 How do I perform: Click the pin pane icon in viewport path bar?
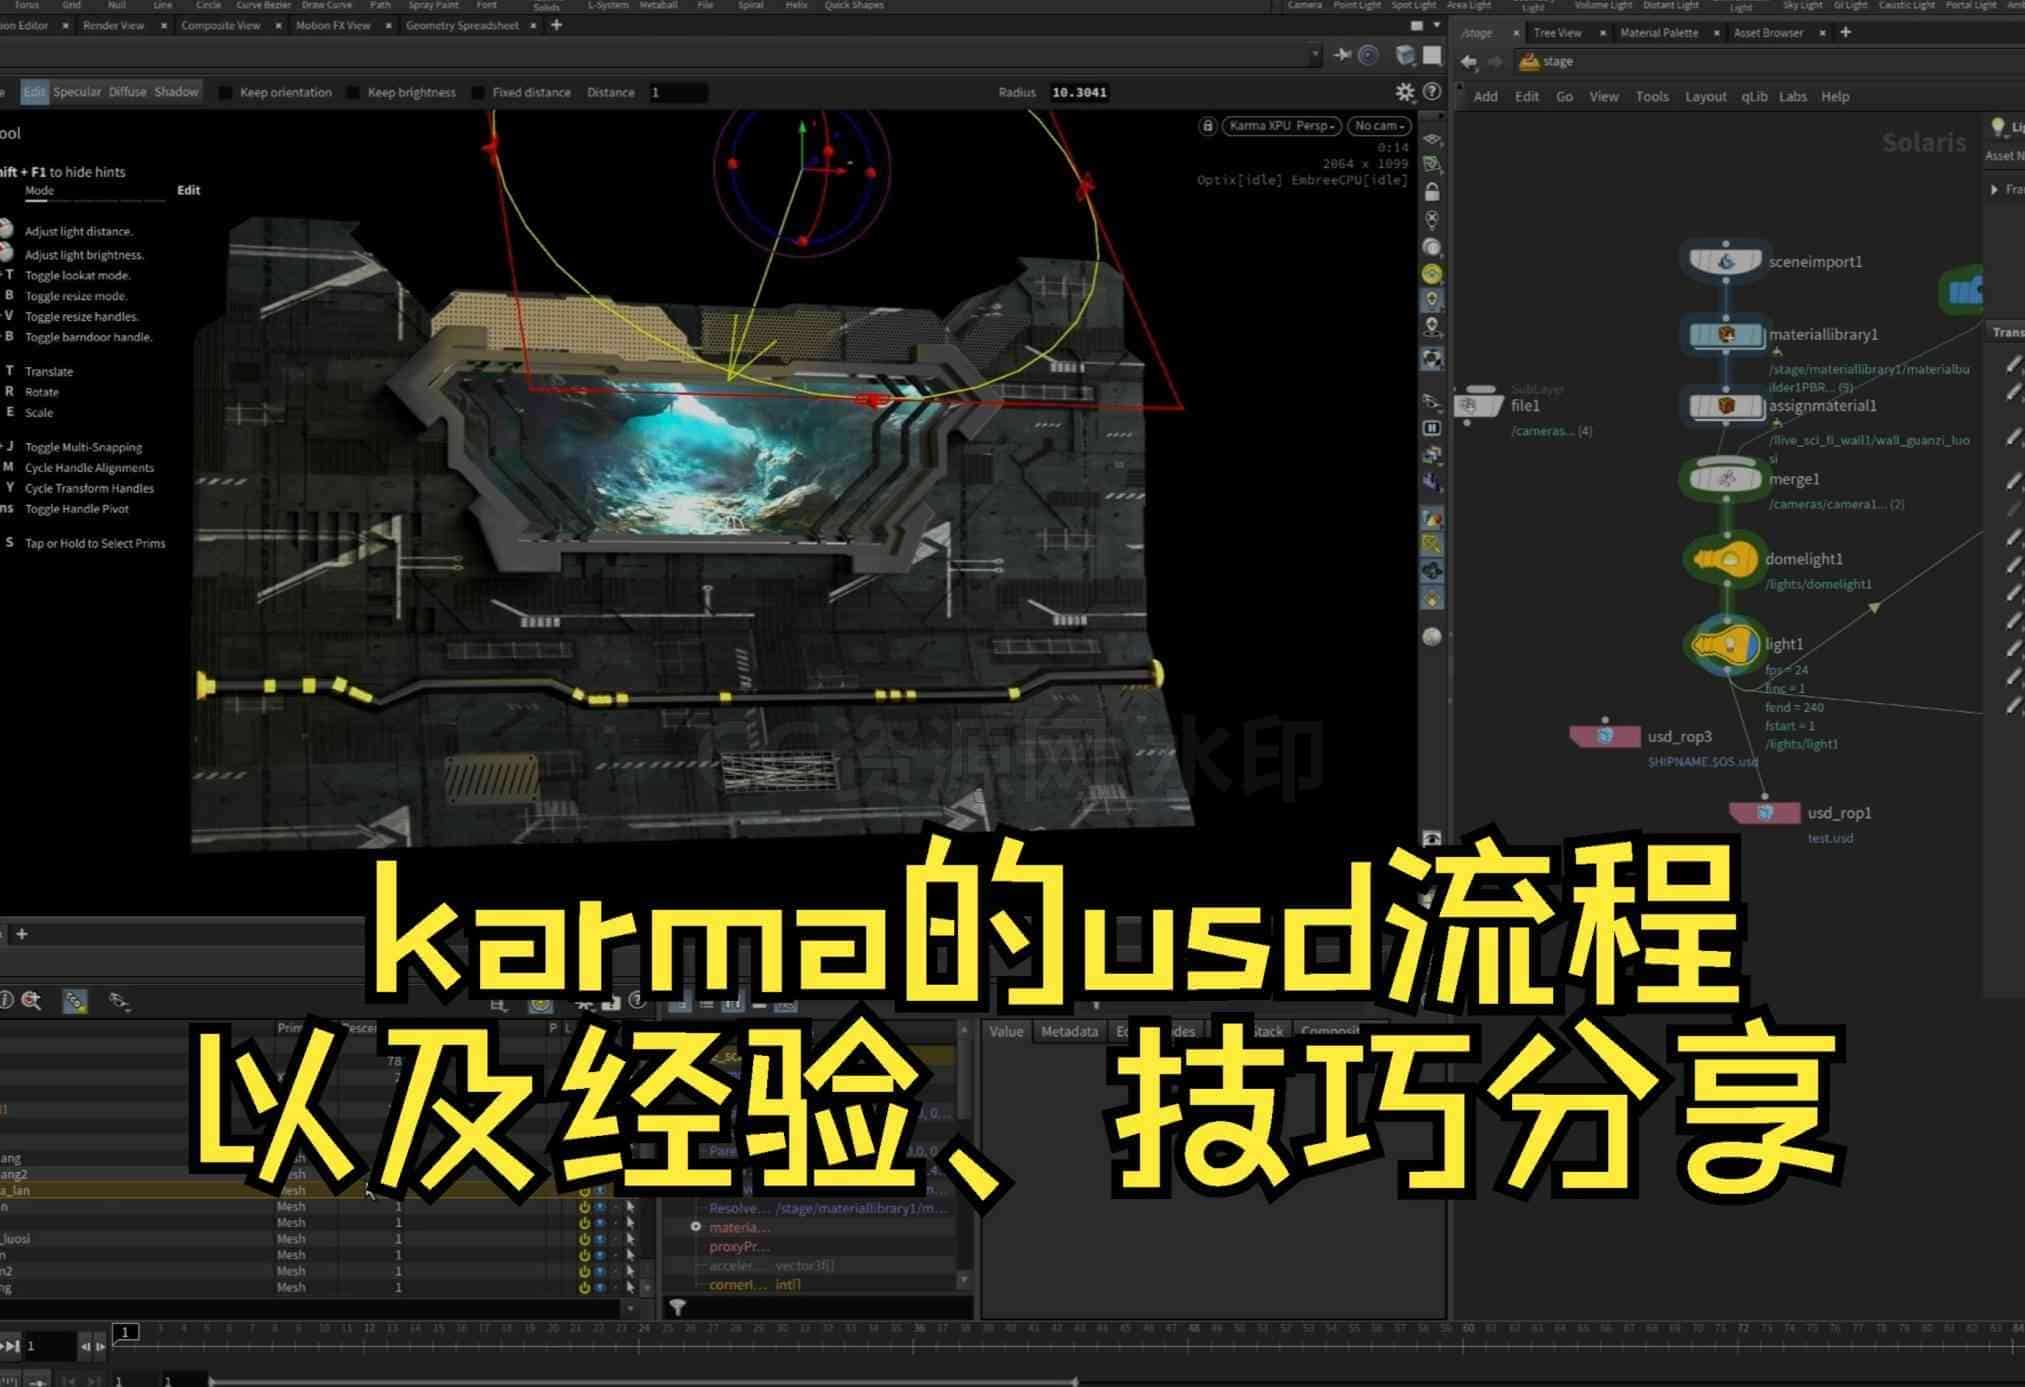(1342, 55)
